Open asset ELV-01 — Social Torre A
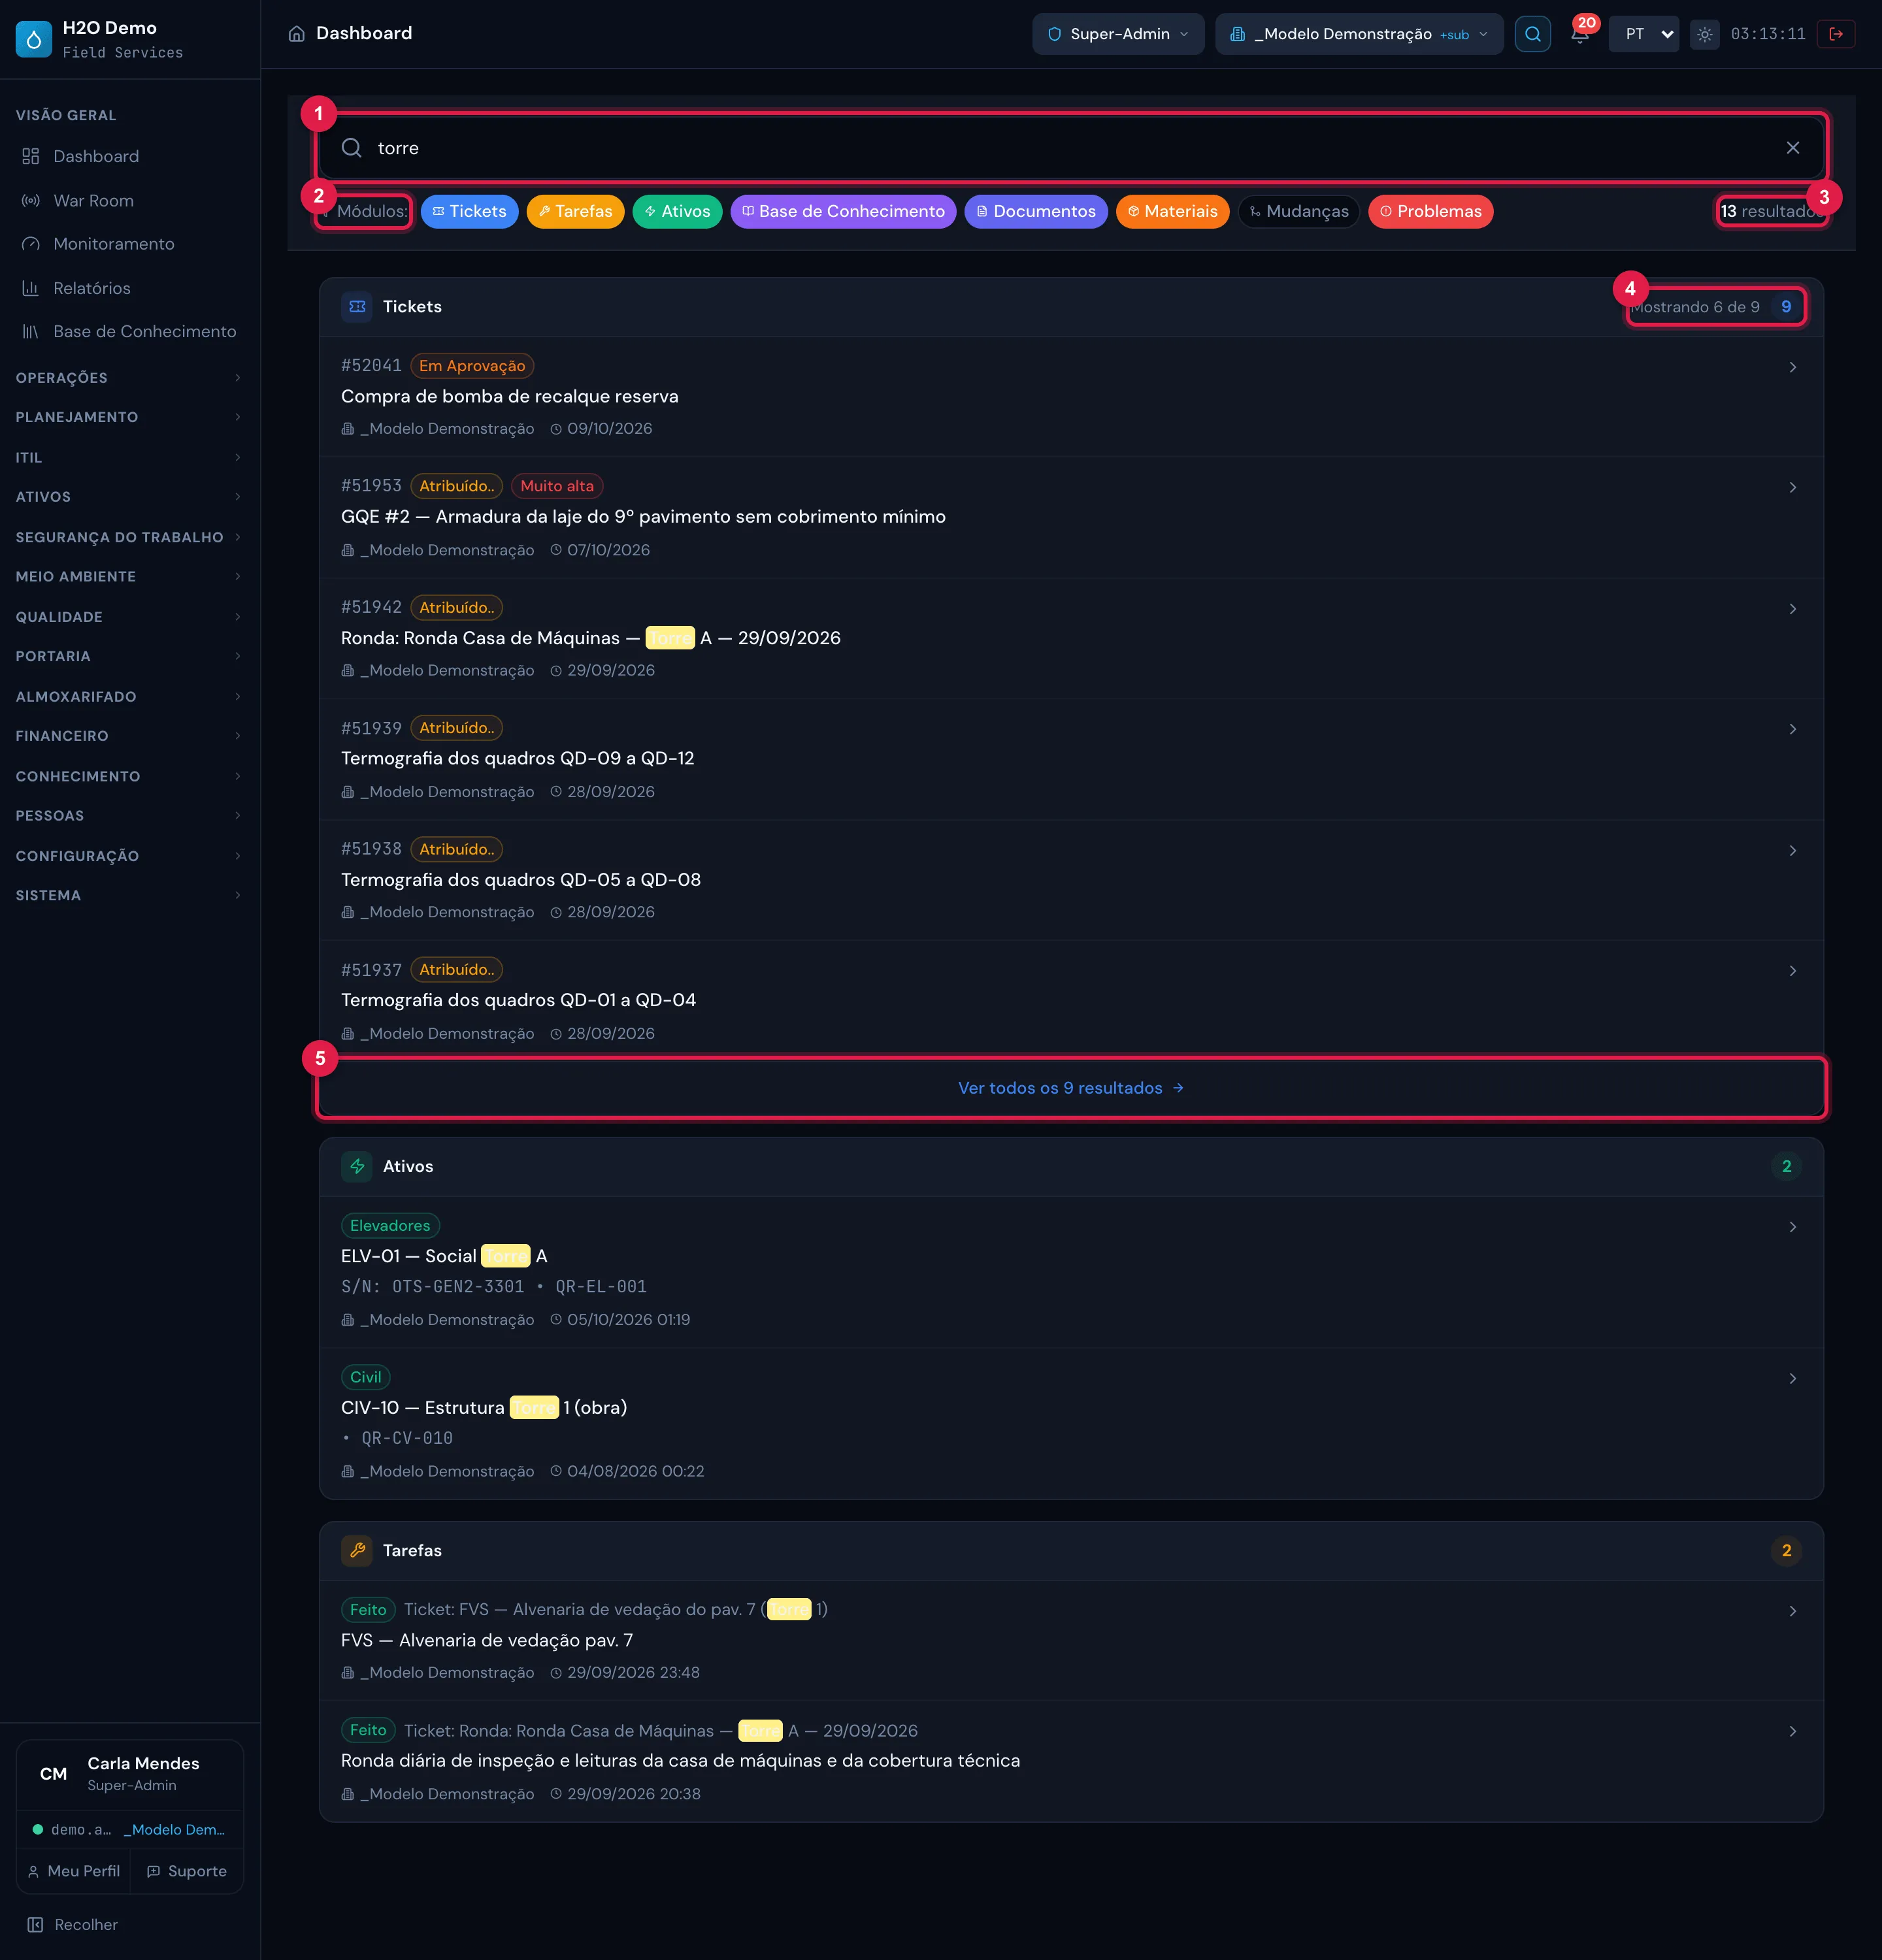This screenshot has width=1882, height=1960. tap(1071, 1272)
